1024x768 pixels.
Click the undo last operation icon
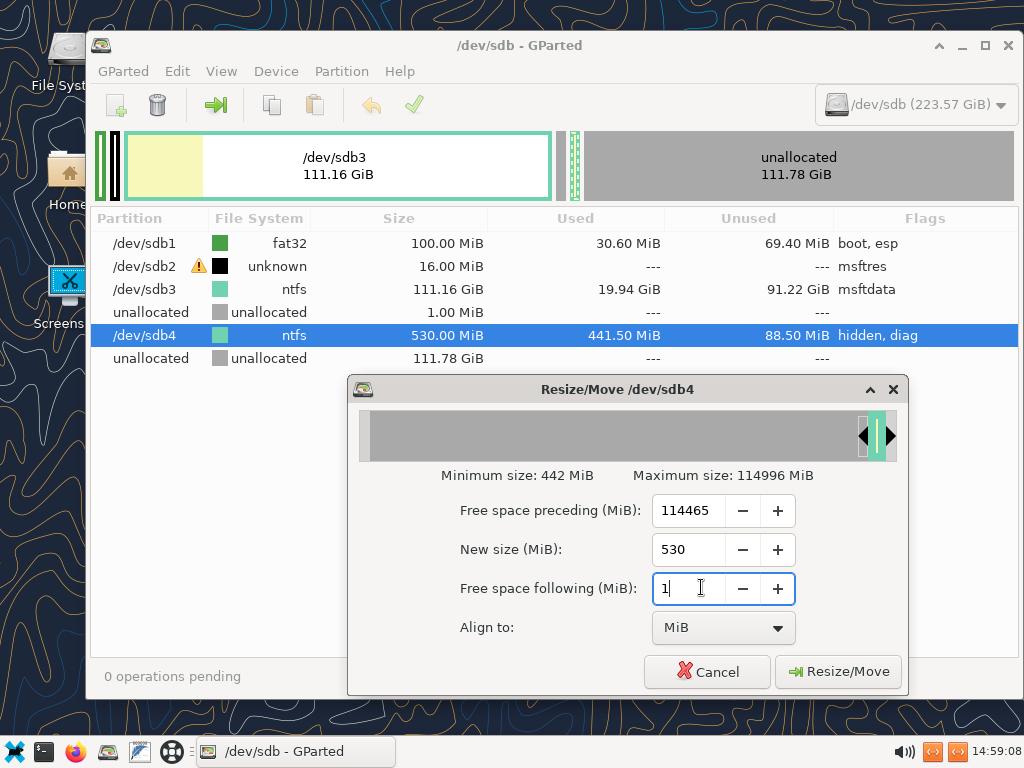(x=371, y=105)
